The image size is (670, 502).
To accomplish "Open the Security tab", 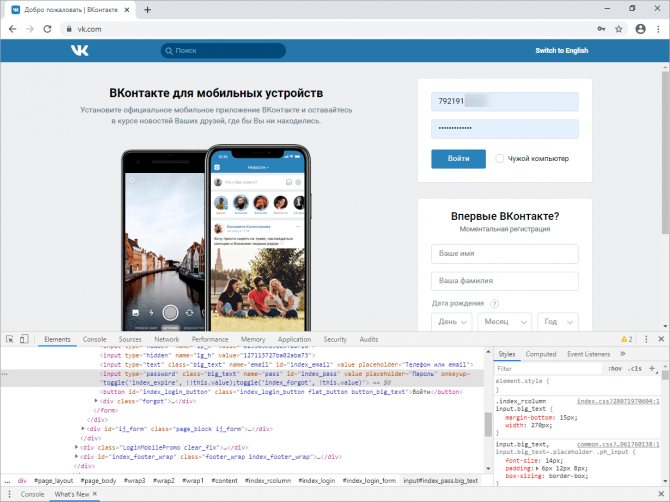I will point(335,339).
